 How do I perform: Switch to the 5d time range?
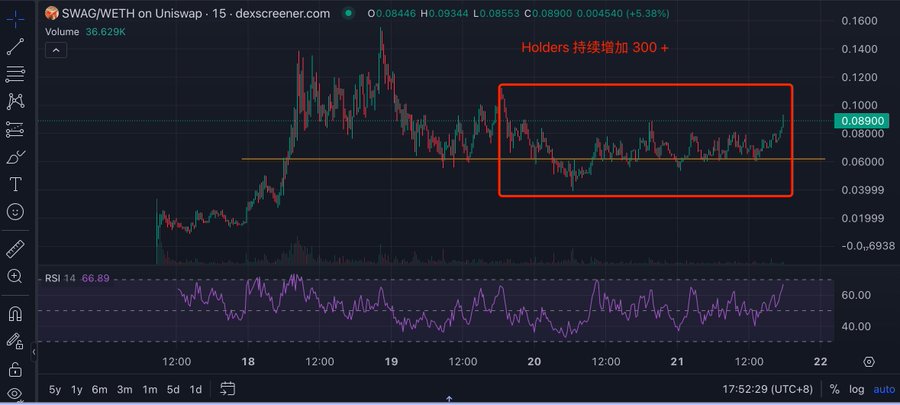[x=173, y=389]
